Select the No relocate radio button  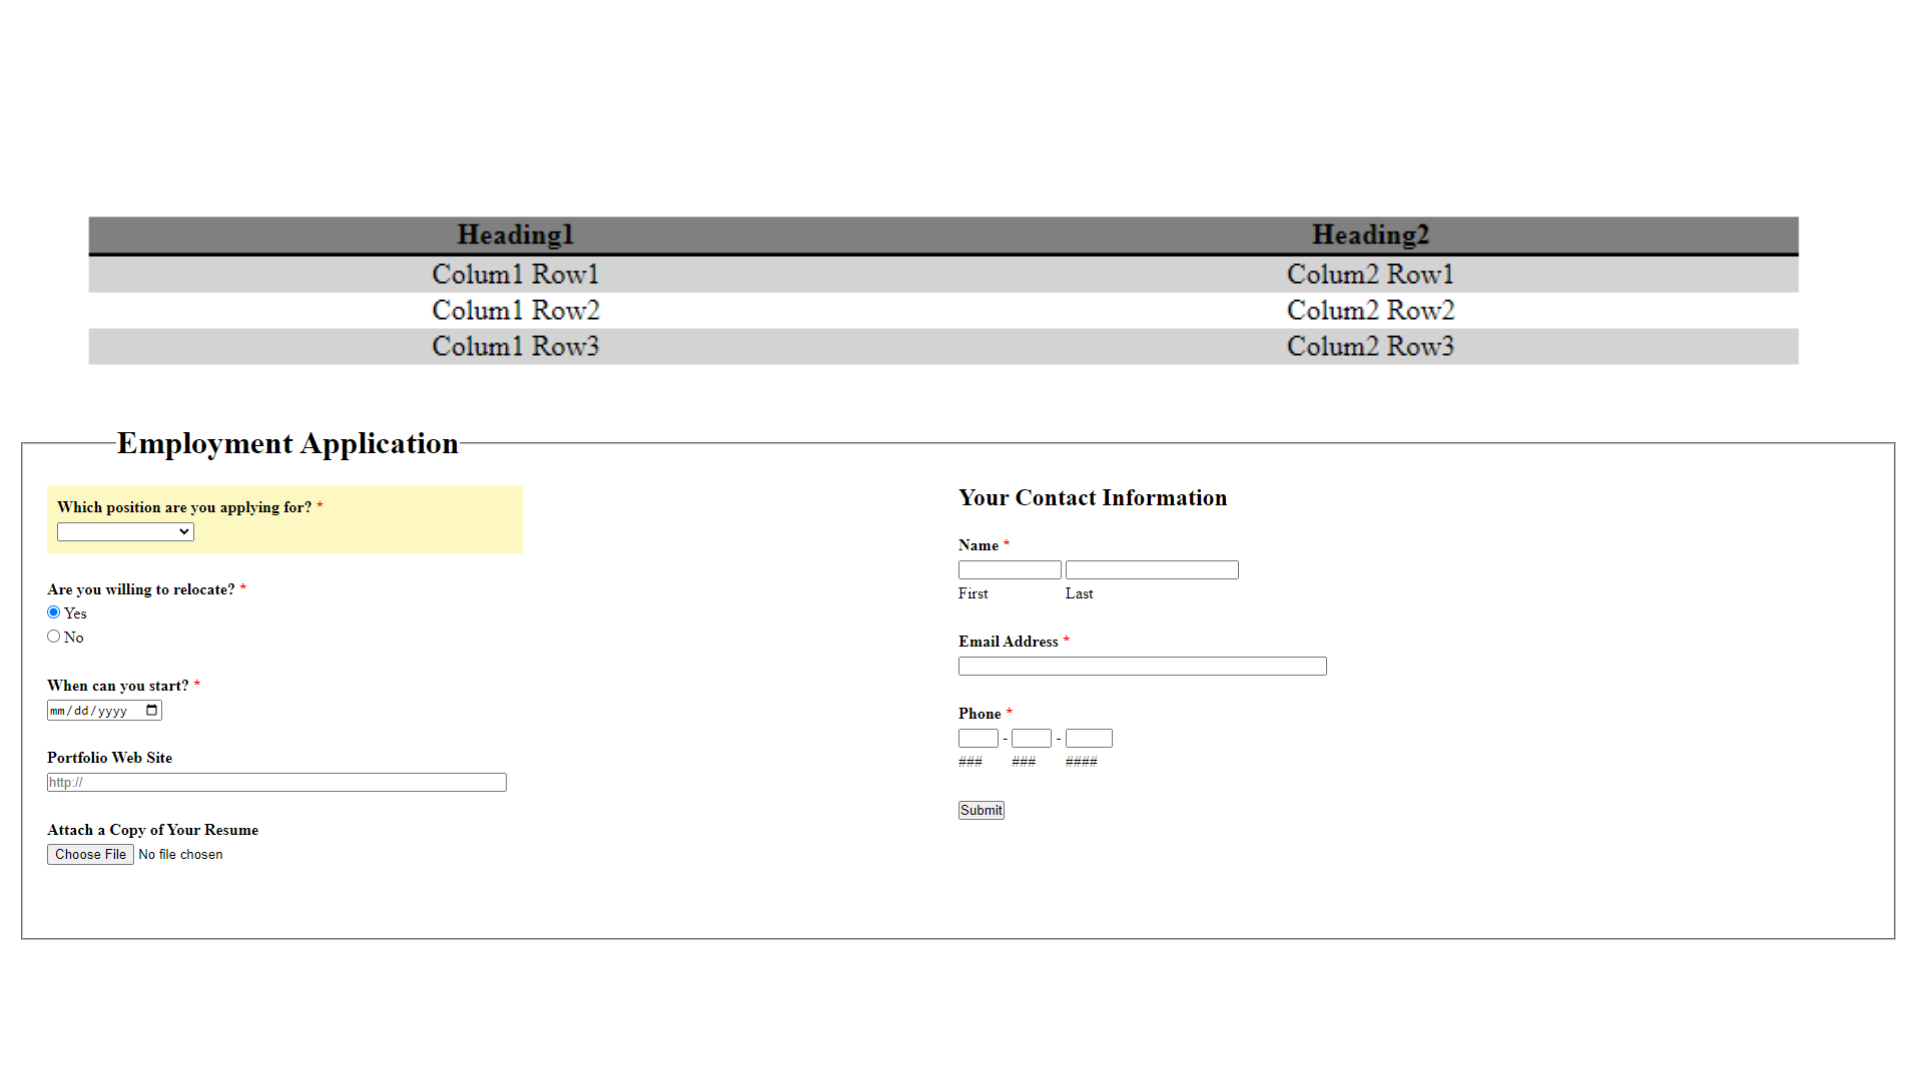[54, 636]
